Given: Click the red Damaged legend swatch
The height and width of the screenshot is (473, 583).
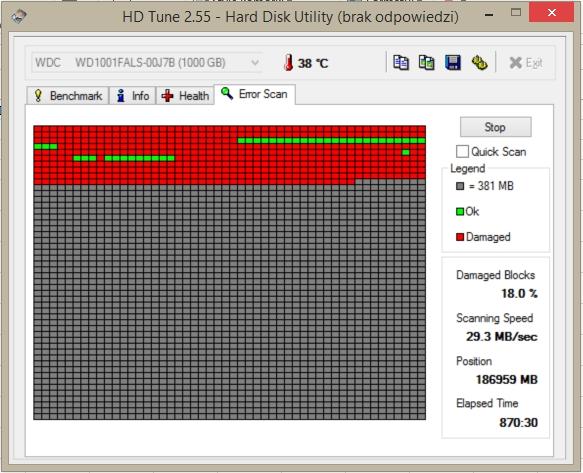Looking at the screenshot, I should [x=460, y=237].
